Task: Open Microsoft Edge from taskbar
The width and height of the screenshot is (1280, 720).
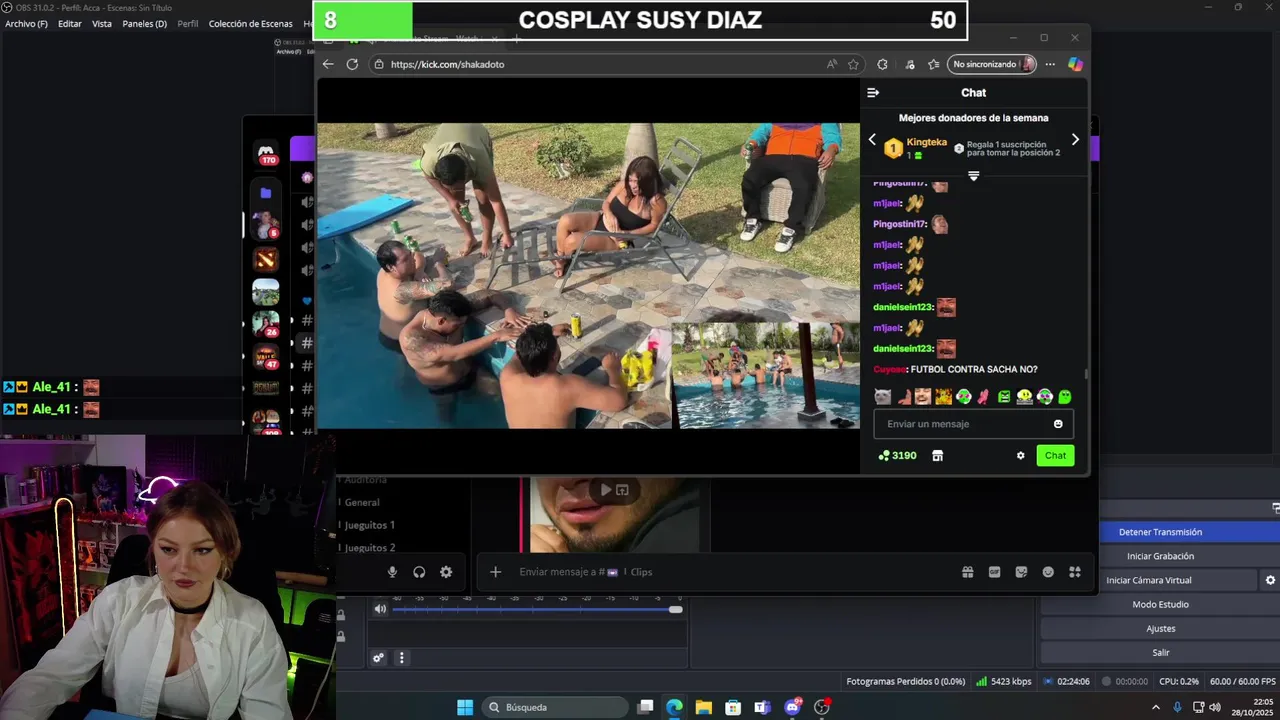Action: pyautogui.click(x=674, y=707)
